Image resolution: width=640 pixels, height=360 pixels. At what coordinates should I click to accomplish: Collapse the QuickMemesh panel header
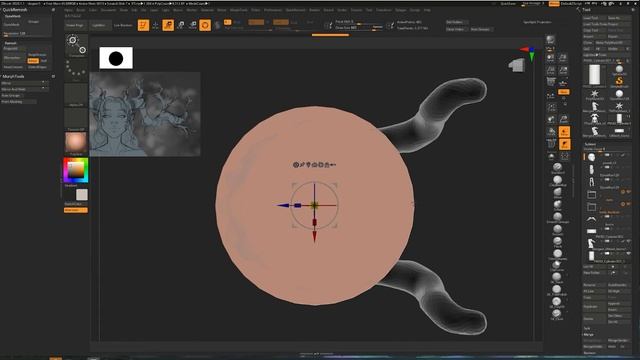point(15,10)
